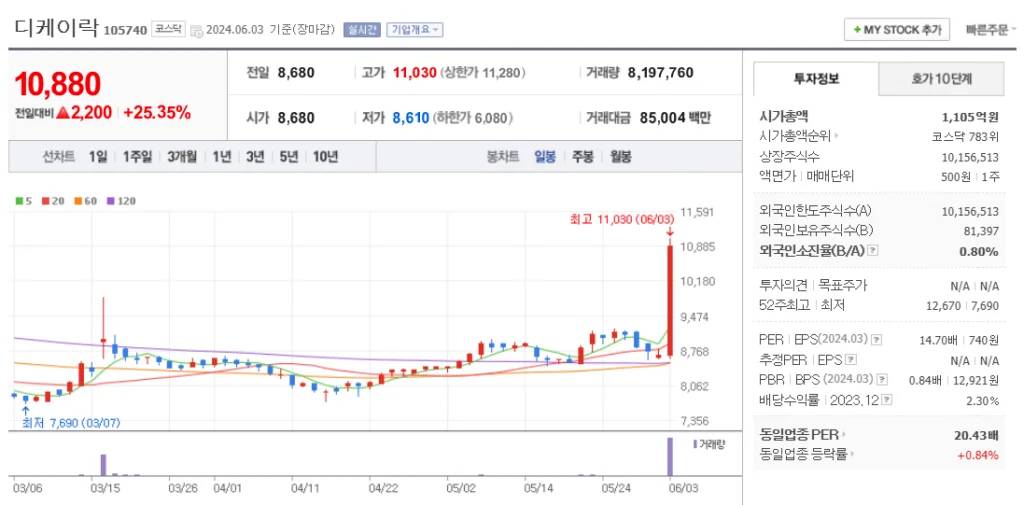Click the 0.84배 PBR value
Viewport: 1024px width, 505px height.
(925, 380)
